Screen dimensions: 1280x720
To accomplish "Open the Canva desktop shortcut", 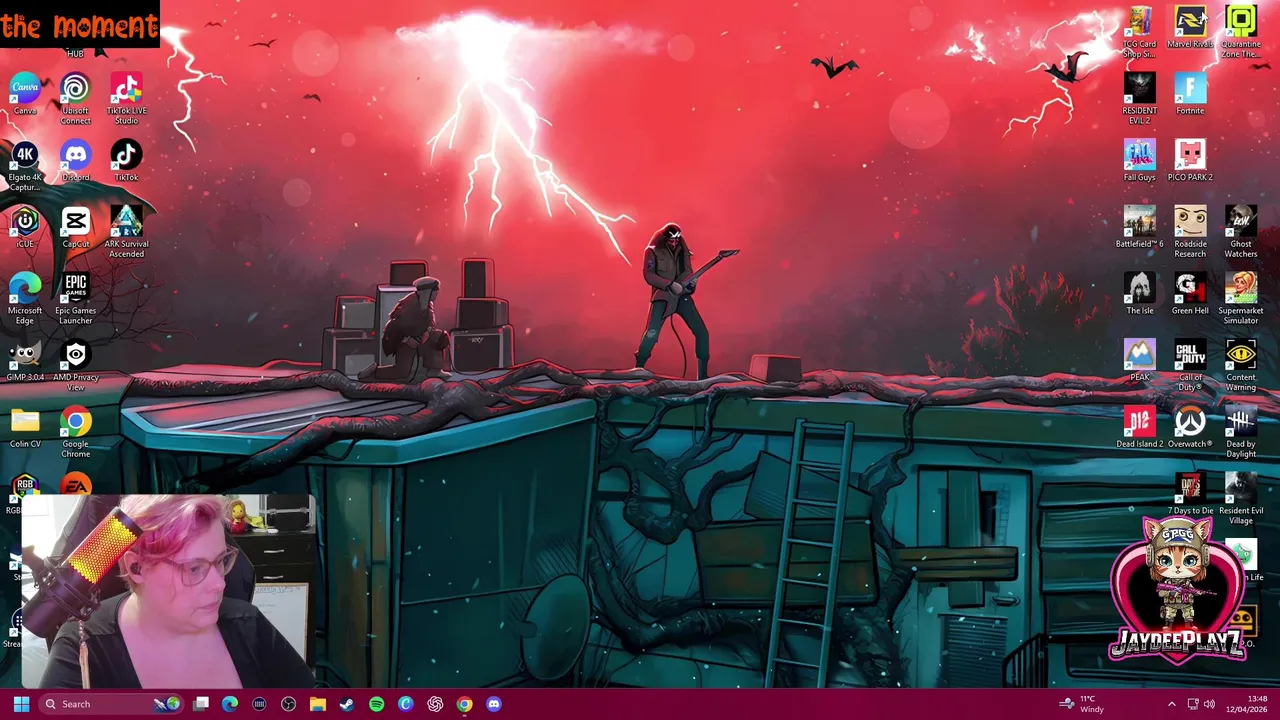I will pos(25,94).
